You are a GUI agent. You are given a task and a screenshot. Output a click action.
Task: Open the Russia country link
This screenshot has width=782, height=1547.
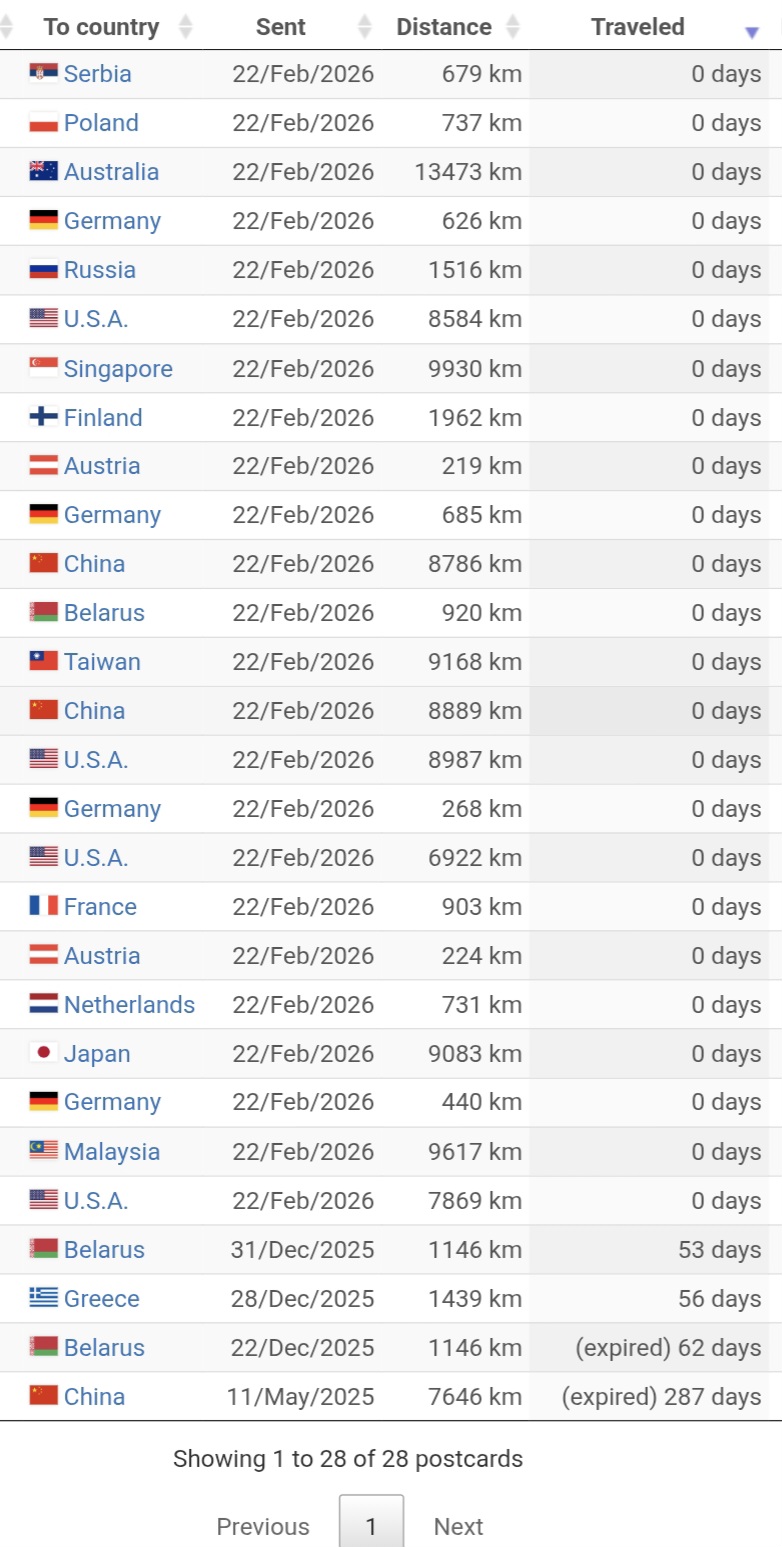click(99, 270)
